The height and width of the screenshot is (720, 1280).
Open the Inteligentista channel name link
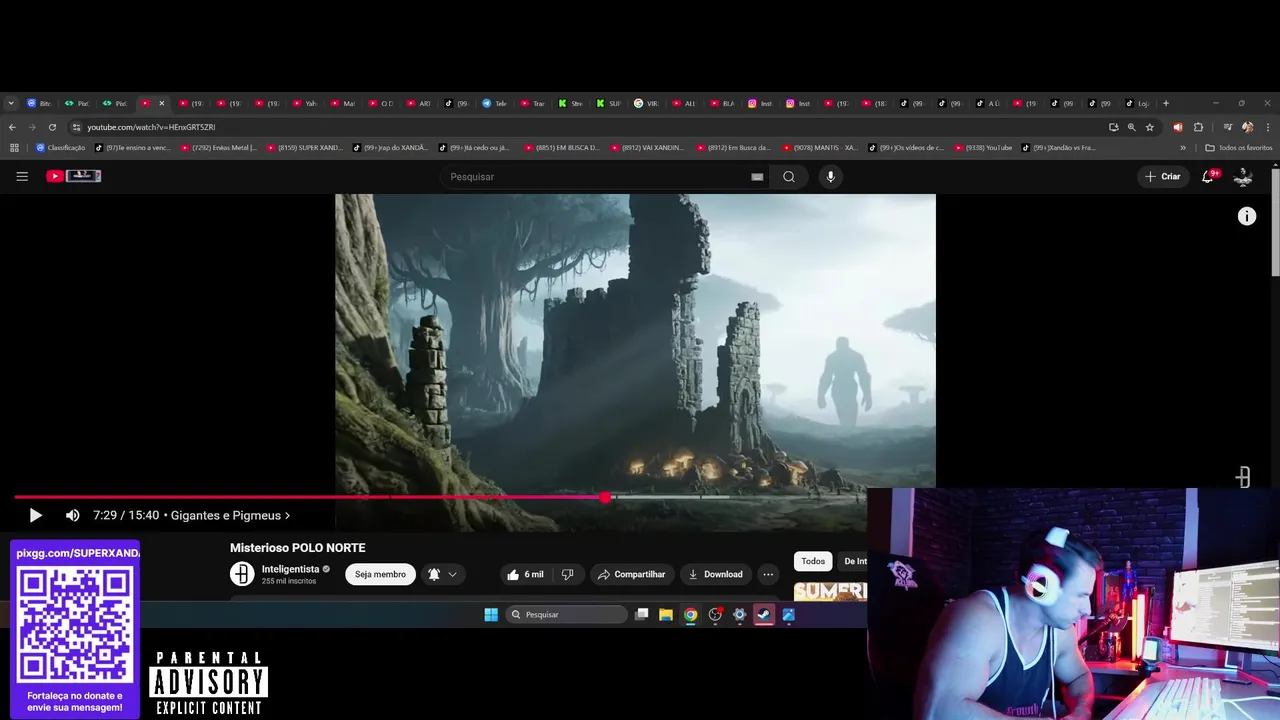[290, 569]
